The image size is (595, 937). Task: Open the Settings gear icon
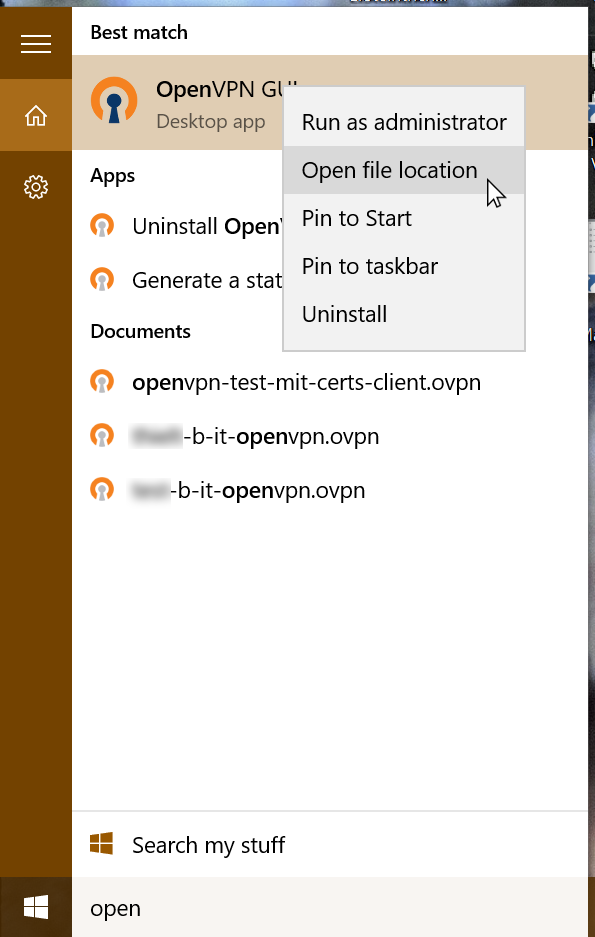pos(36,187)
